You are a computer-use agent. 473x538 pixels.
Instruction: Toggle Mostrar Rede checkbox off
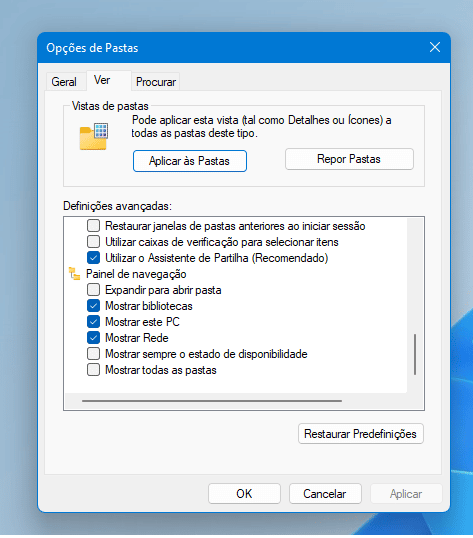click(x=93, y=338)
